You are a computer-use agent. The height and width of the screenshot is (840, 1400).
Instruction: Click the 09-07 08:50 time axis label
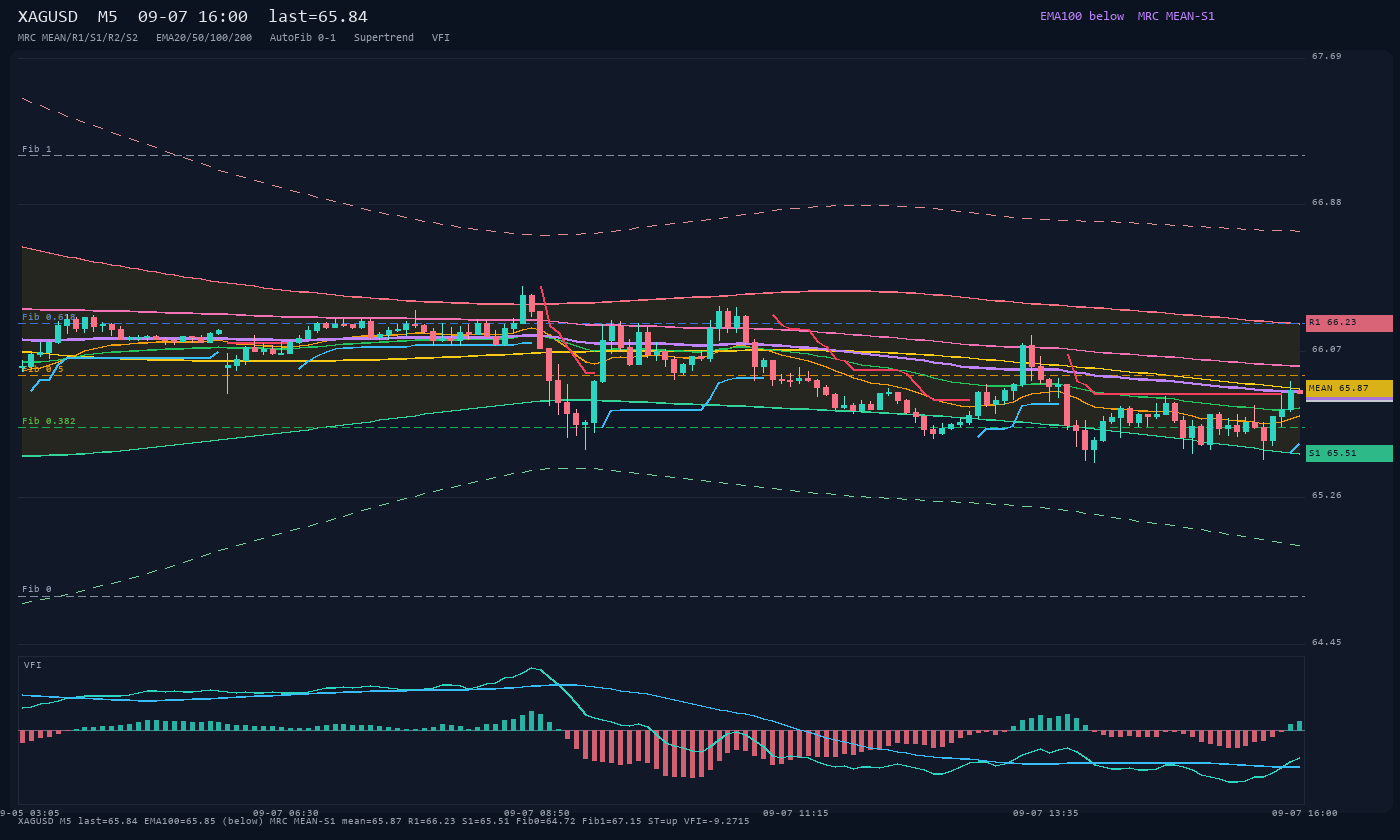pyautogui.click(x=537, y=813)
